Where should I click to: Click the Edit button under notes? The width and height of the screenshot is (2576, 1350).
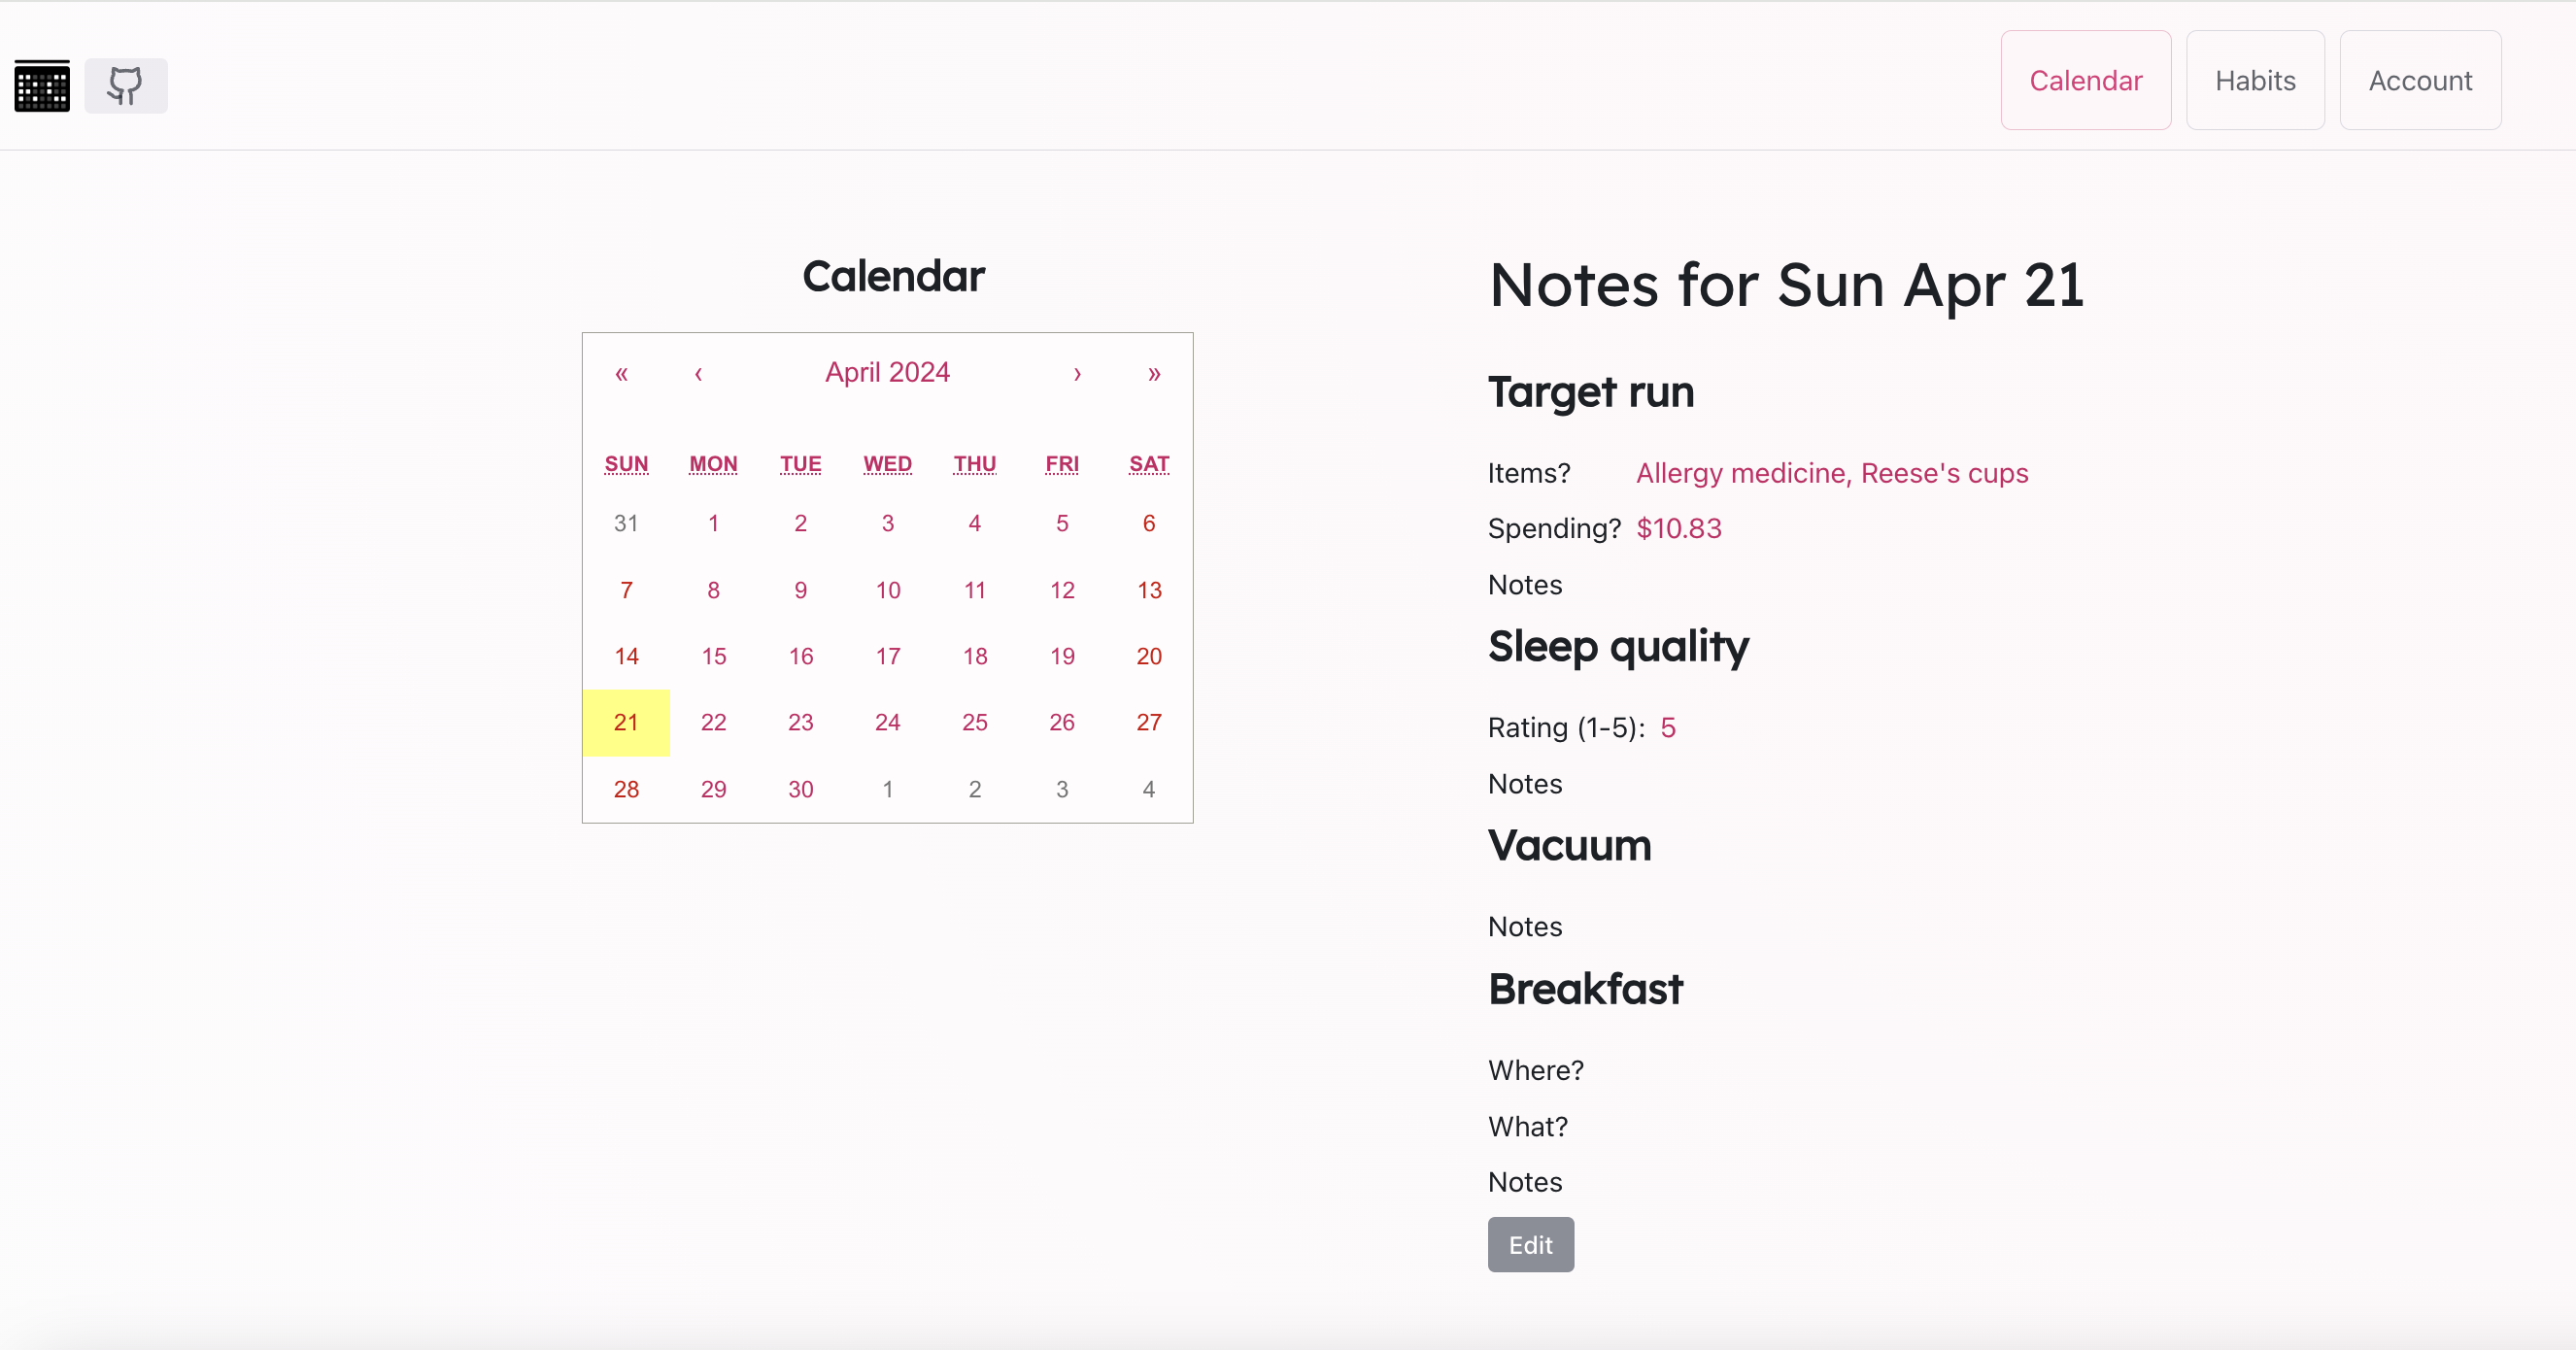tap(1529, 1244)
